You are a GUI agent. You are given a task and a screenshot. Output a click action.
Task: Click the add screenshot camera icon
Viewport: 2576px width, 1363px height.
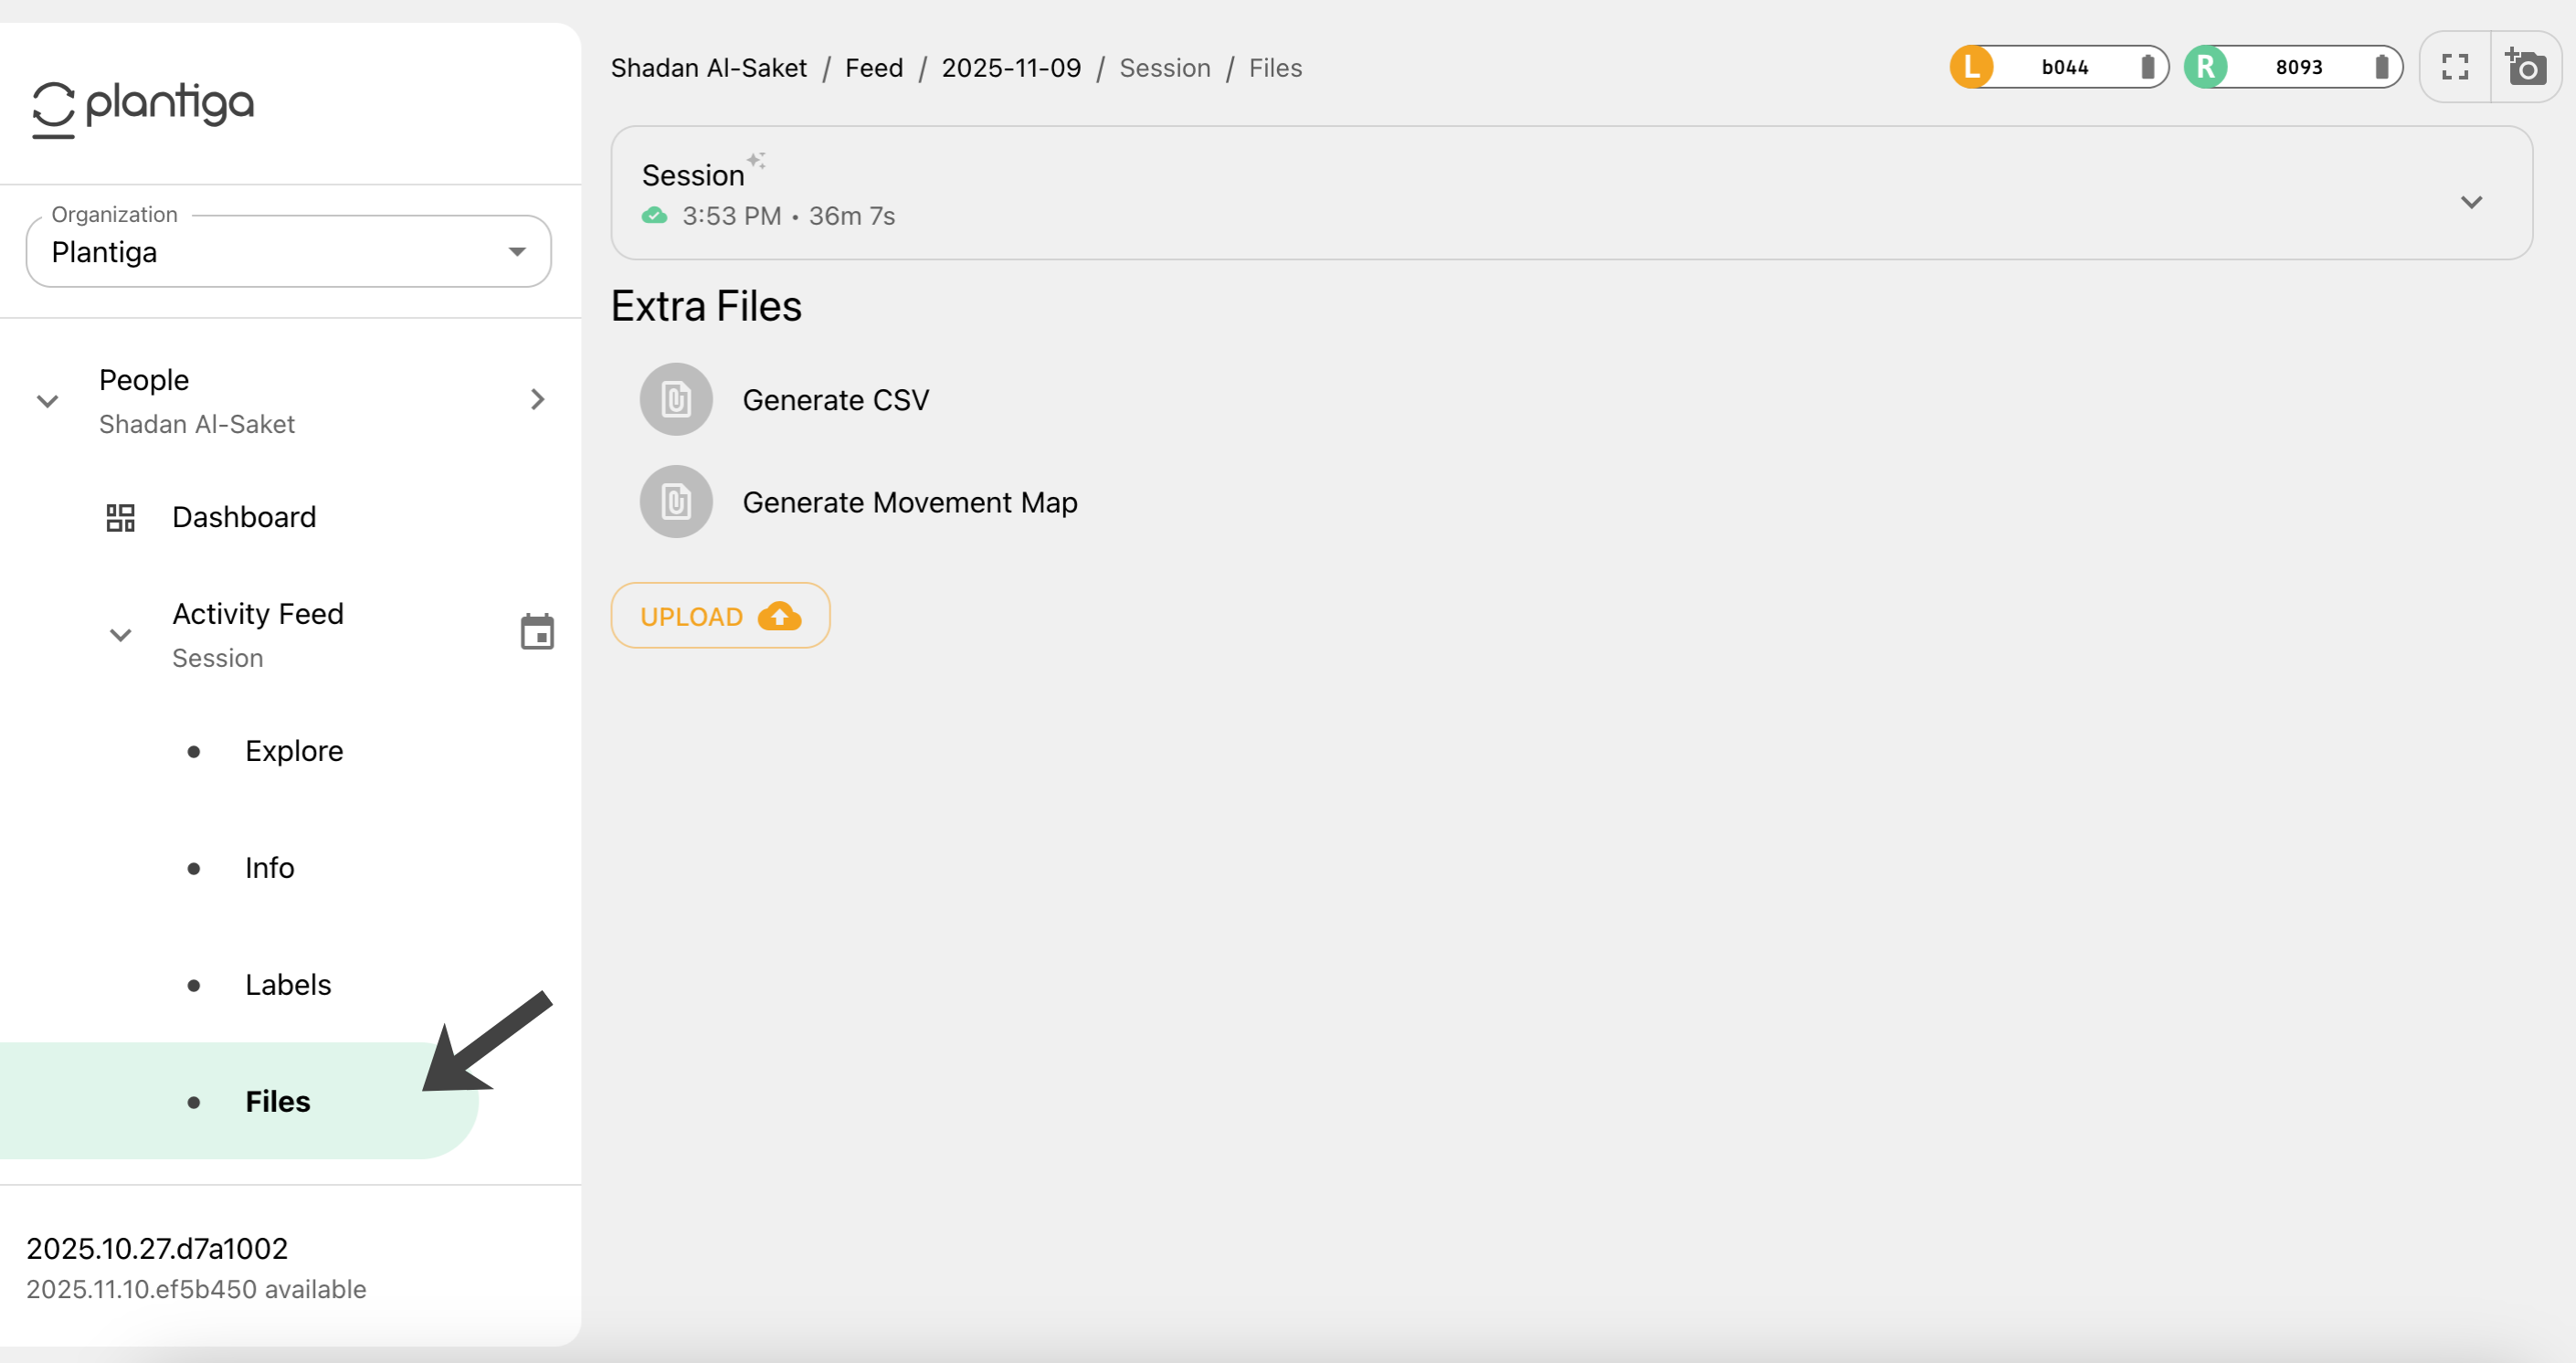click(x=2526, y=67)
